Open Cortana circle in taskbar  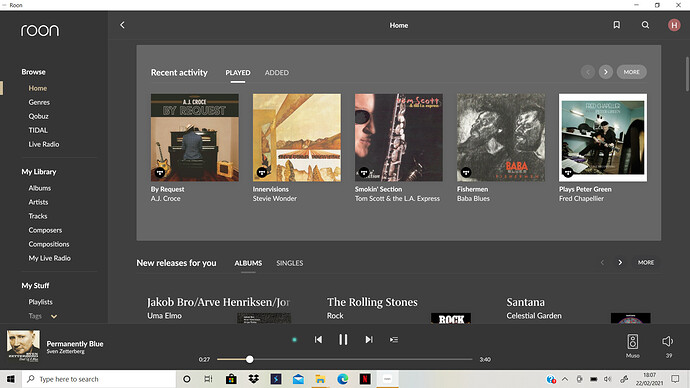(187, 379)
